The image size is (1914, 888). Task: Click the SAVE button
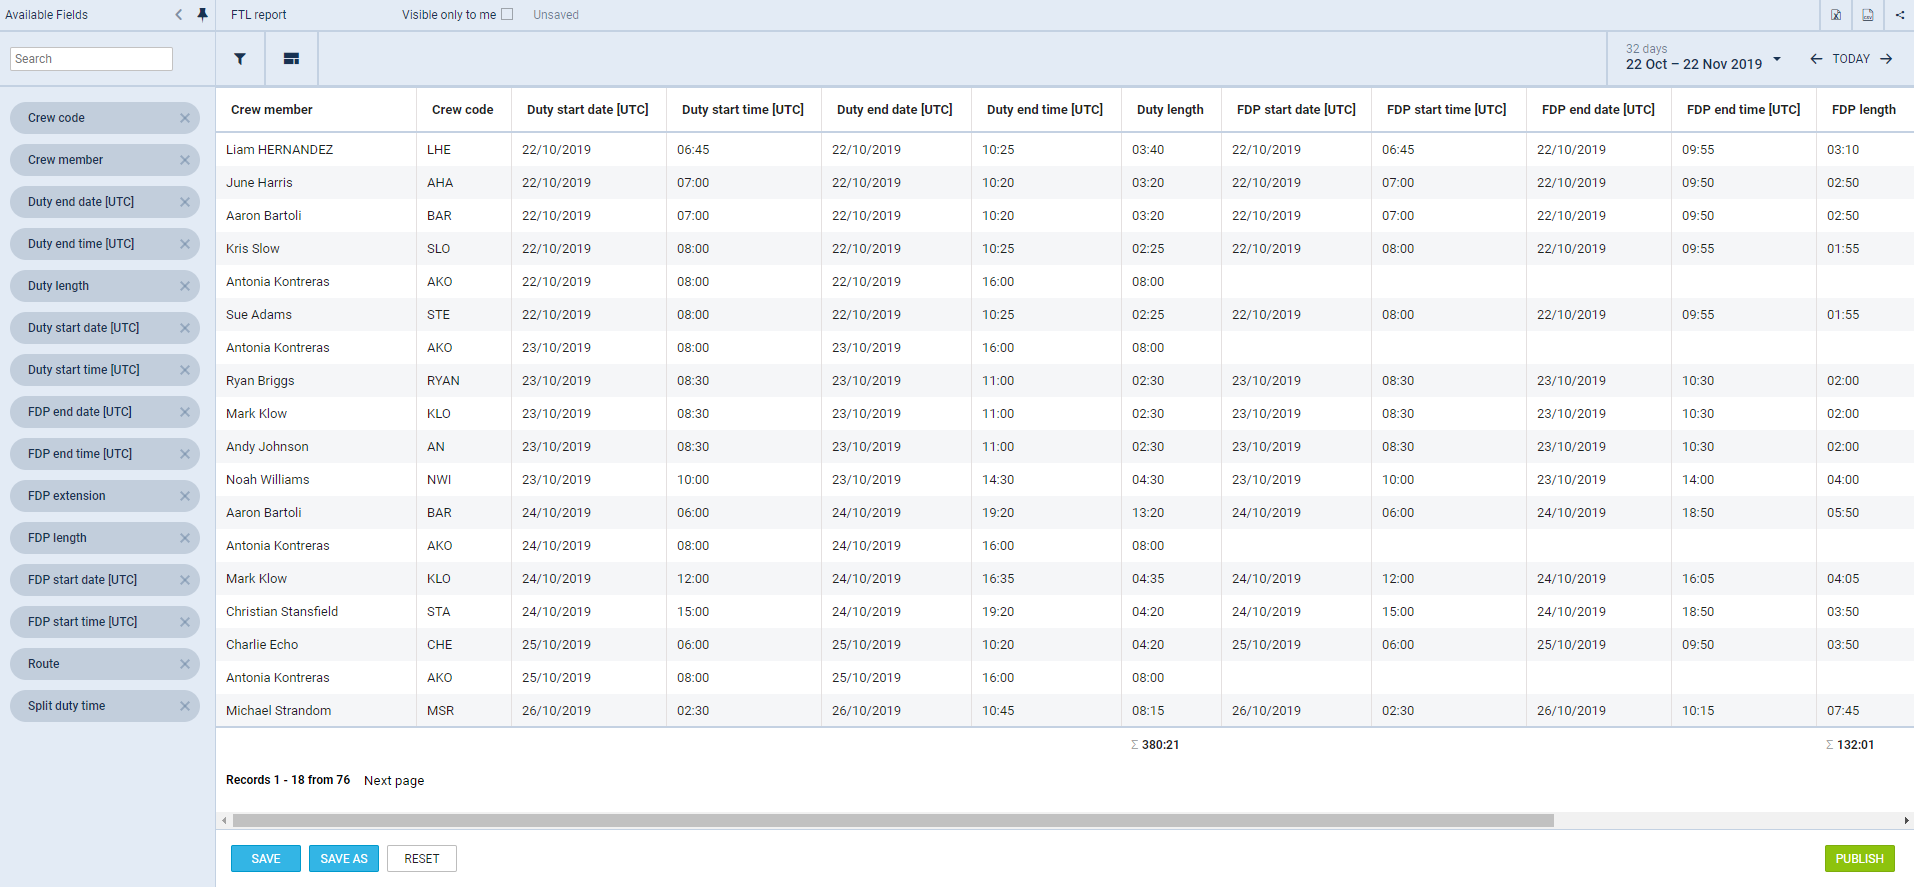(x=266, y=859)
